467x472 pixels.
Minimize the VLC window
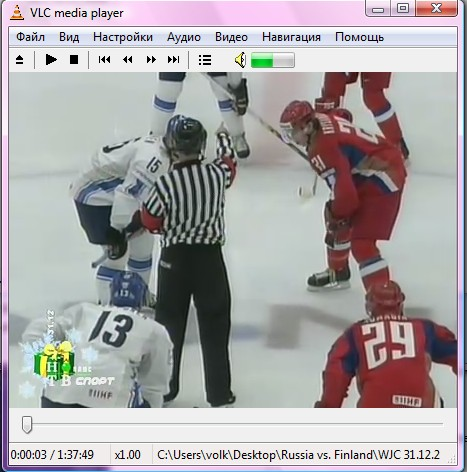coord(378,9)
